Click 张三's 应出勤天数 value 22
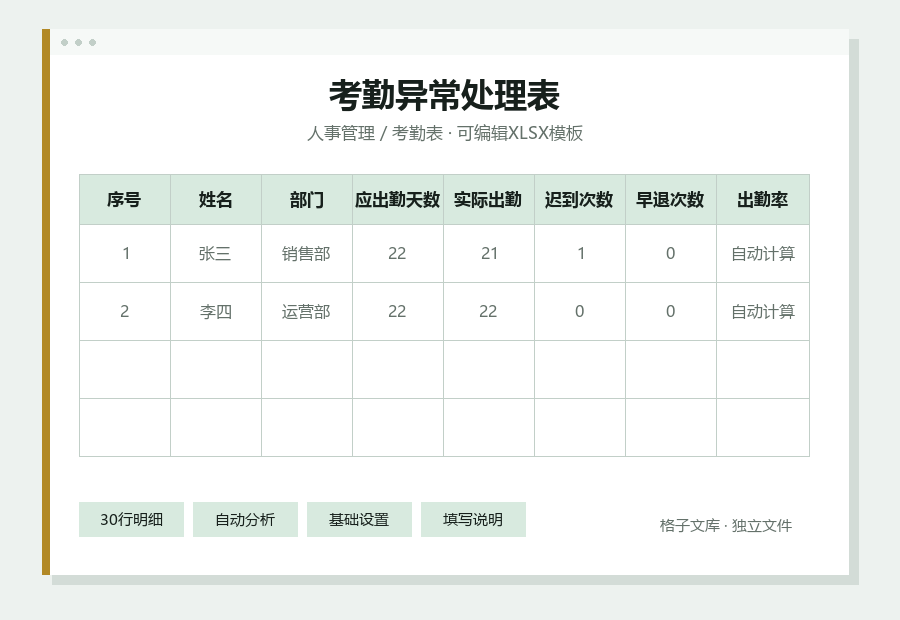The image size is (900, 620). 398,253
